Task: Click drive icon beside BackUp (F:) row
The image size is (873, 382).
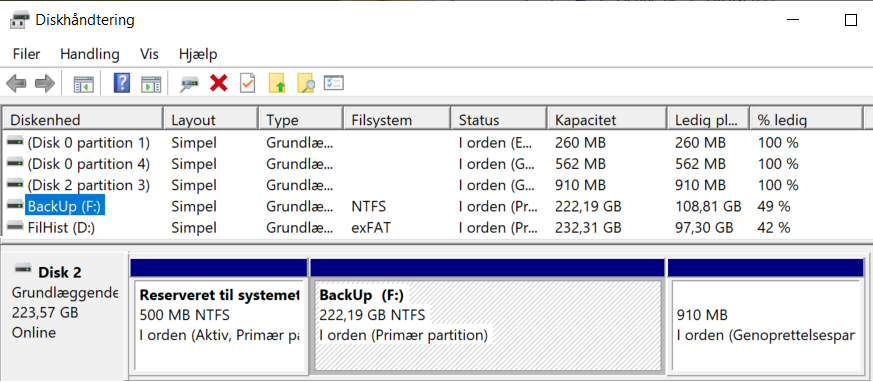Action: click(16, 206)
